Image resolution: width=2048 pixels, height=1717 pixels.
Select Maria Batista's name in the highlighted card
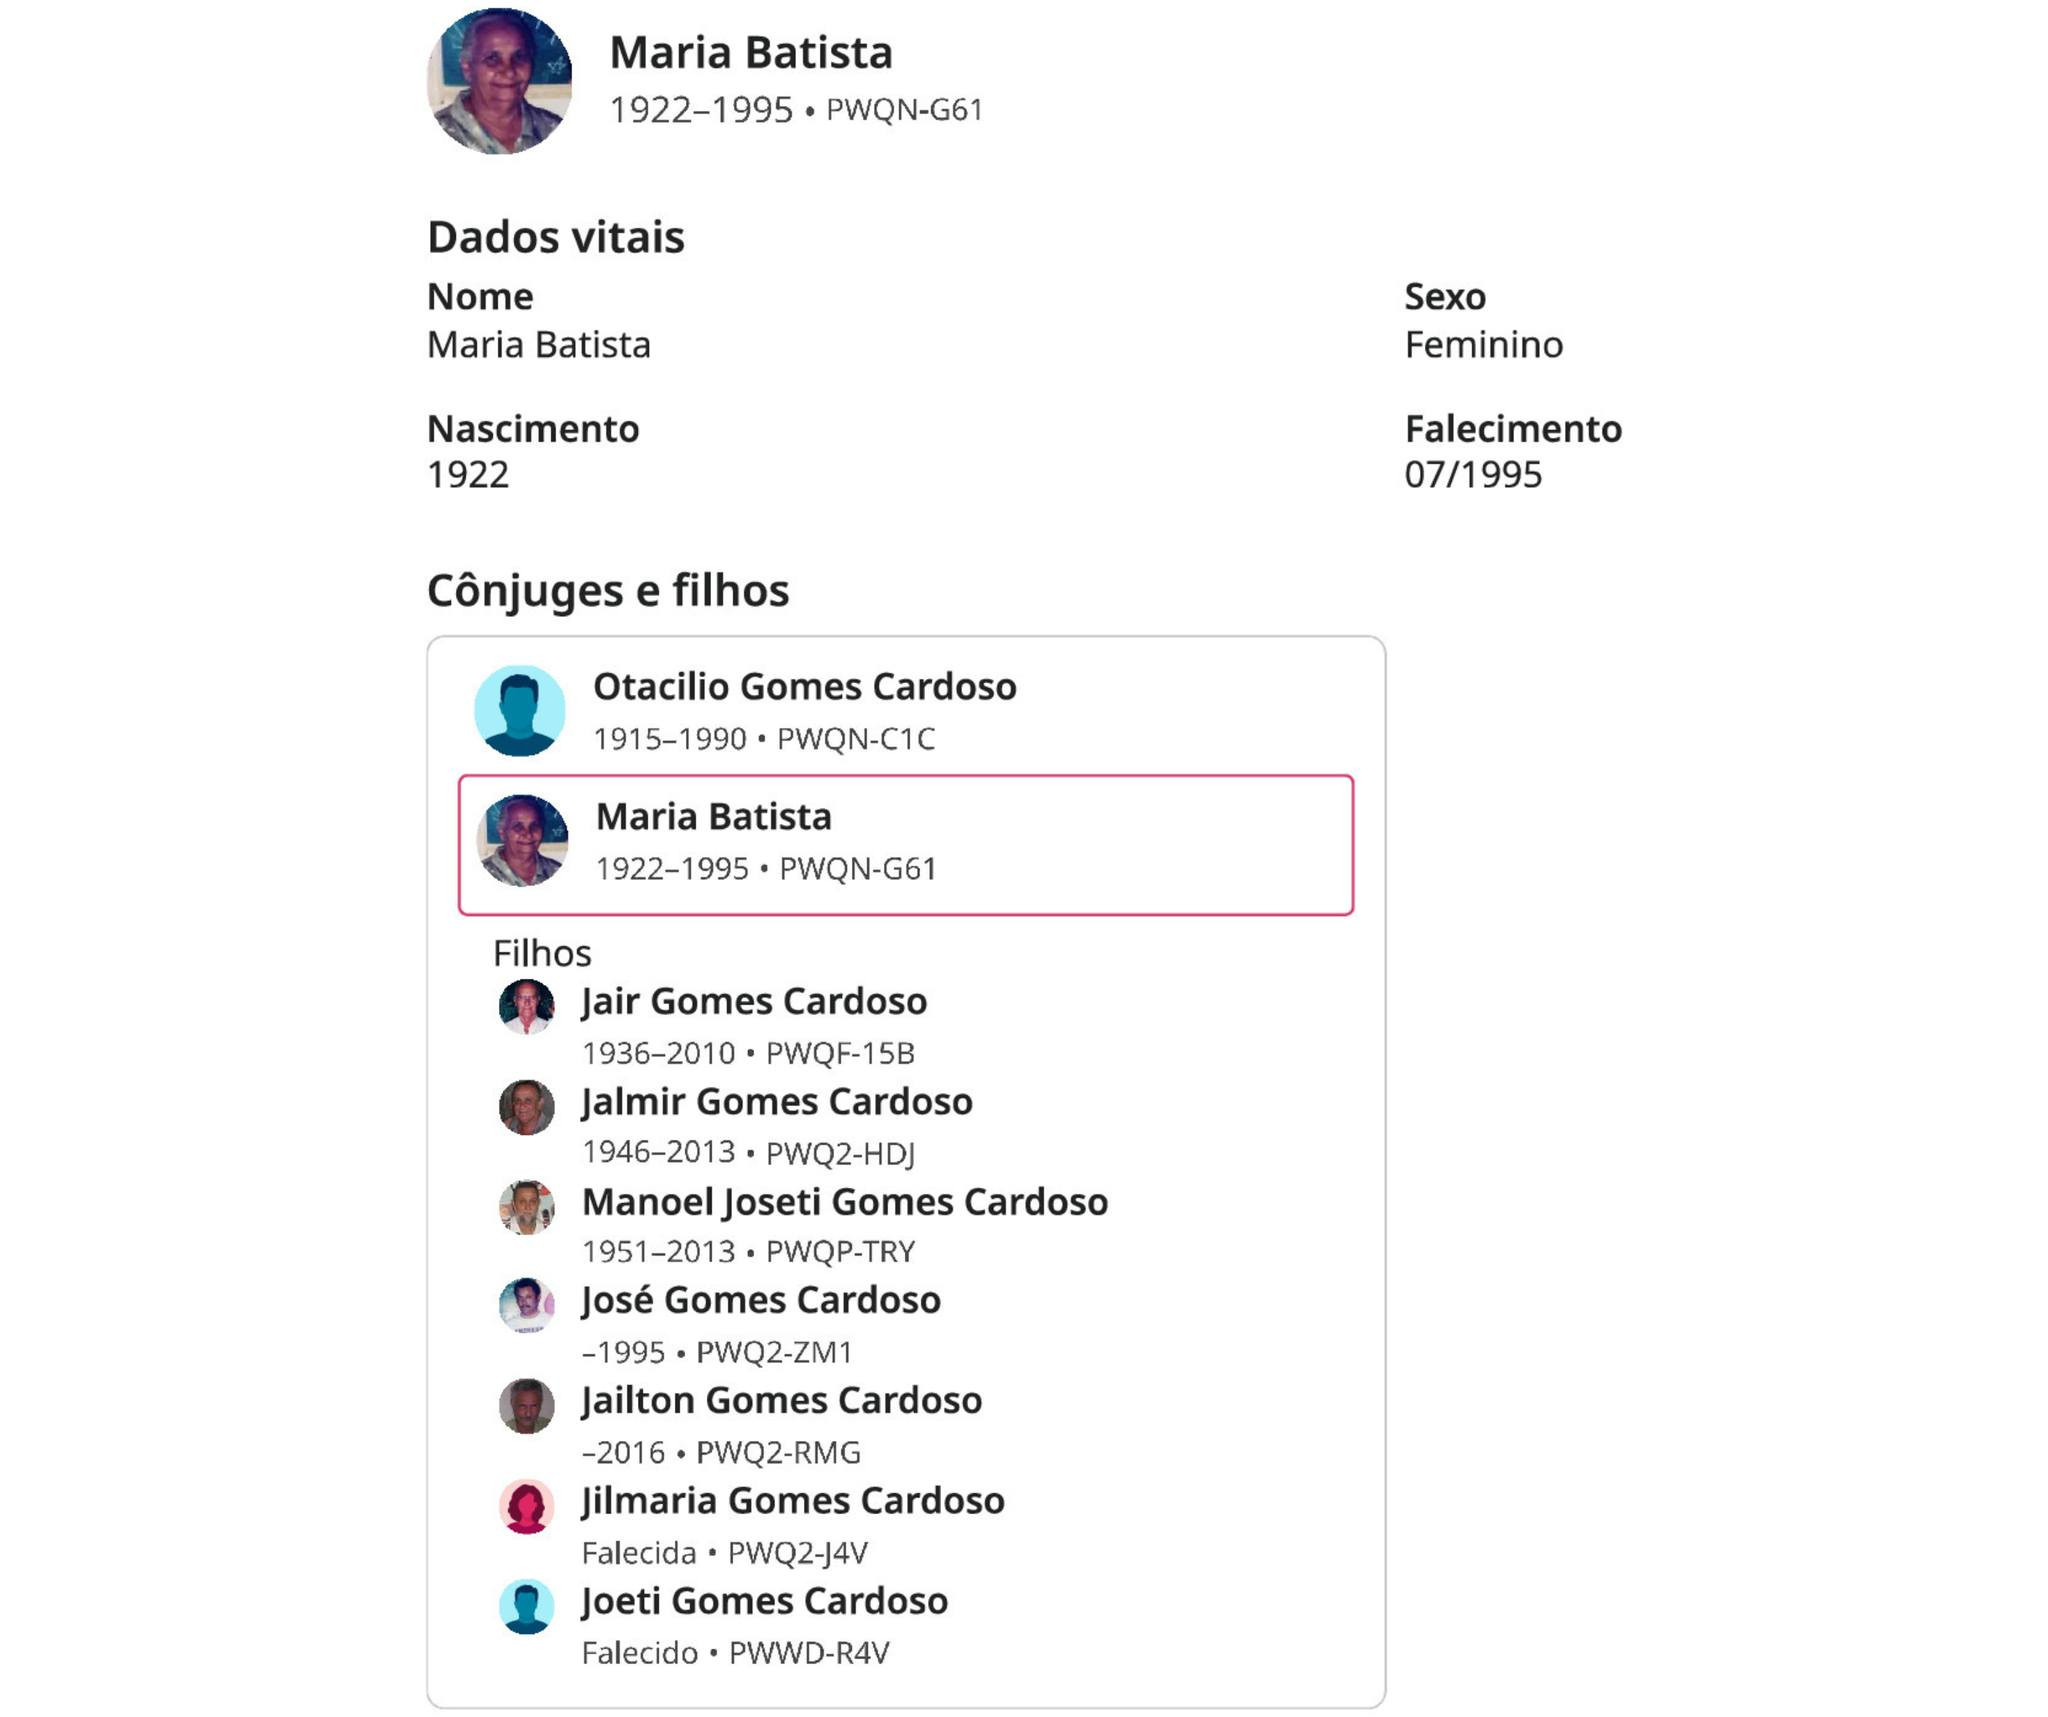tap(713, 817)
